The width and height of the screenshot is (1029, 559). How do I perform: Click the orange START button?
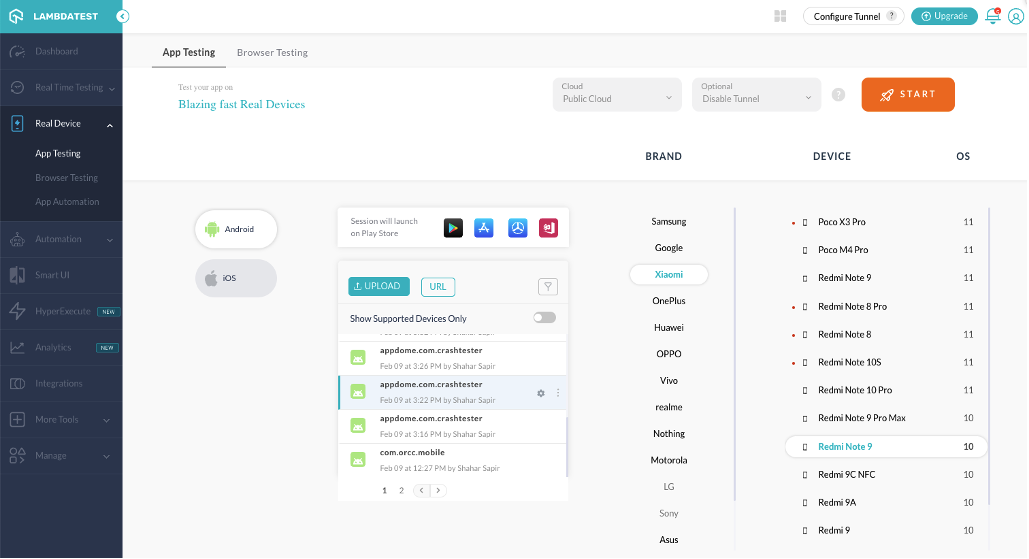[908, 94]
